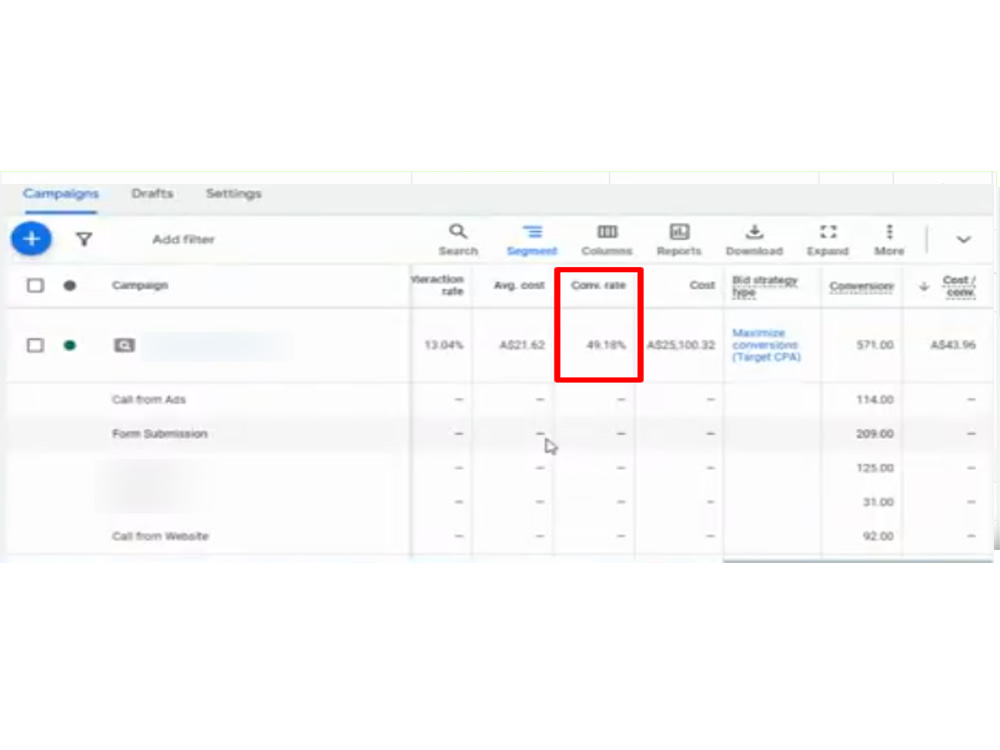Click the A$43.96 cost per conversion
This screenshot has height=750, width=1000.
pos(953,345)
